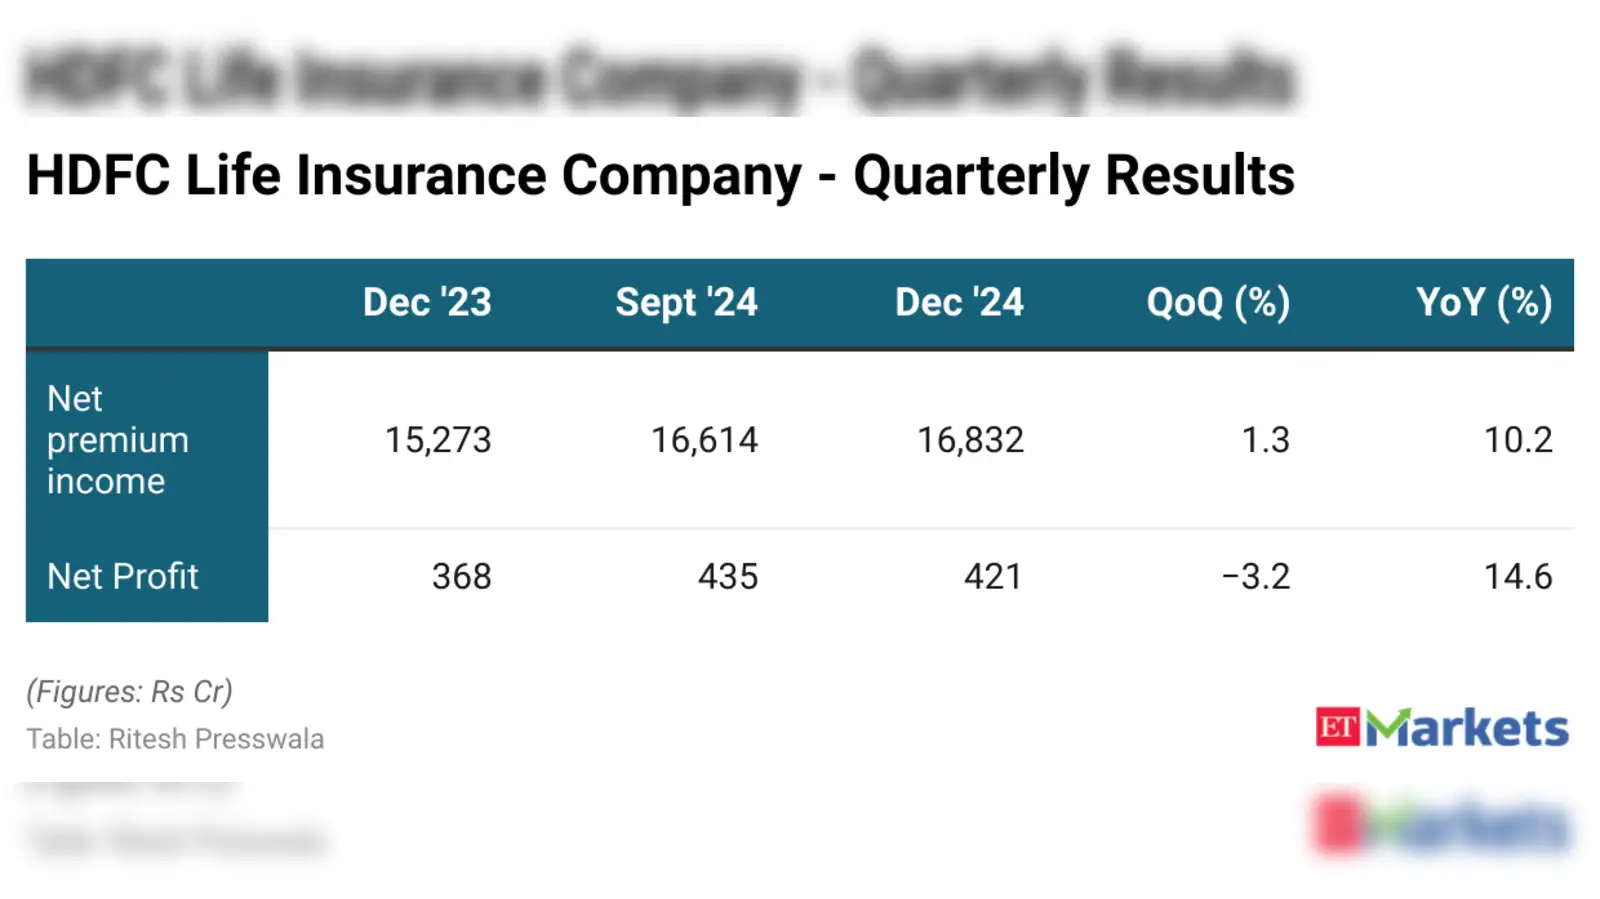Click the 15,273 net premium value
1600x899 pixels.
pyautogui.click(x=438, y=440)
